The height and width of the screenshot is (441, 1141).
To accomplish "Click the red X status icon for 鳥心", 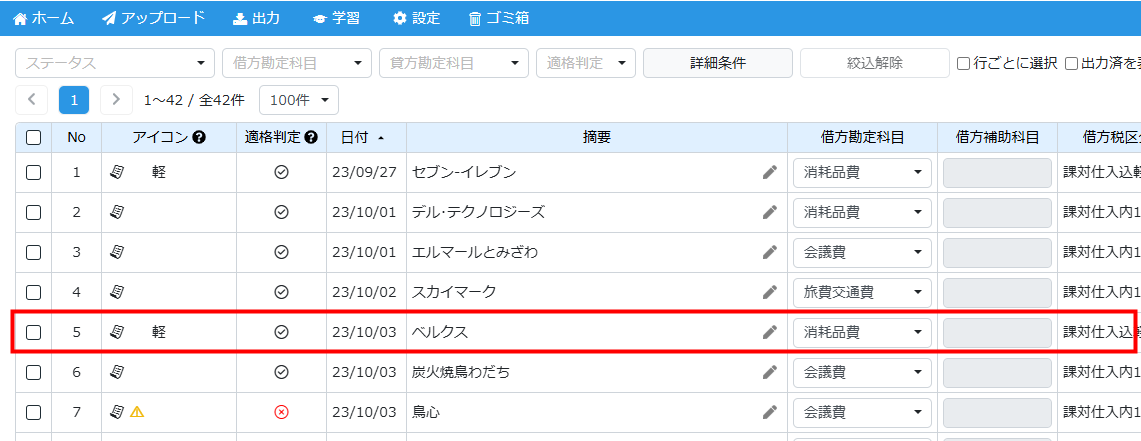I will (x=281, y=412).
